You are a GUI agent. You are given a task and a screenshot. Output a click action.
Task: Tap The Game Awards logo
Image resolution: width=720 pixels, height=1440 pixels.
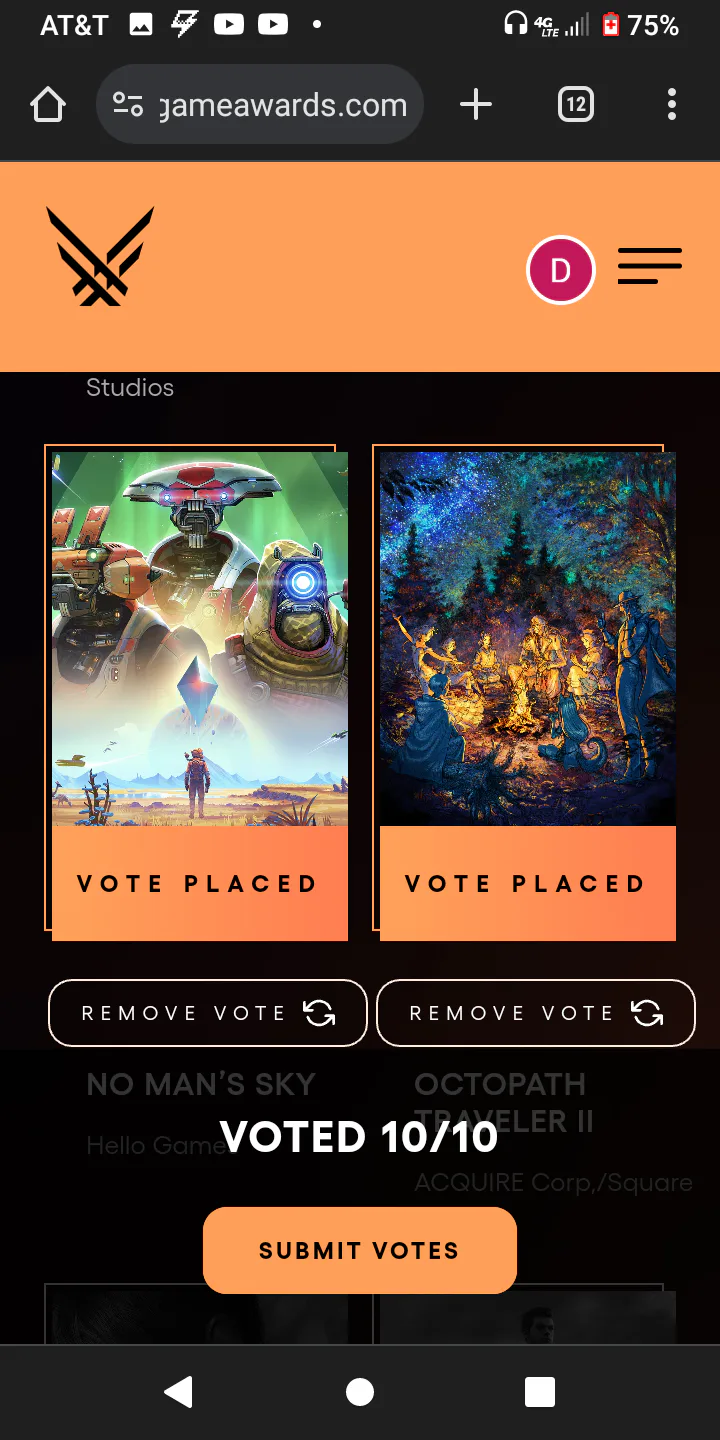(x=100, y=256)
